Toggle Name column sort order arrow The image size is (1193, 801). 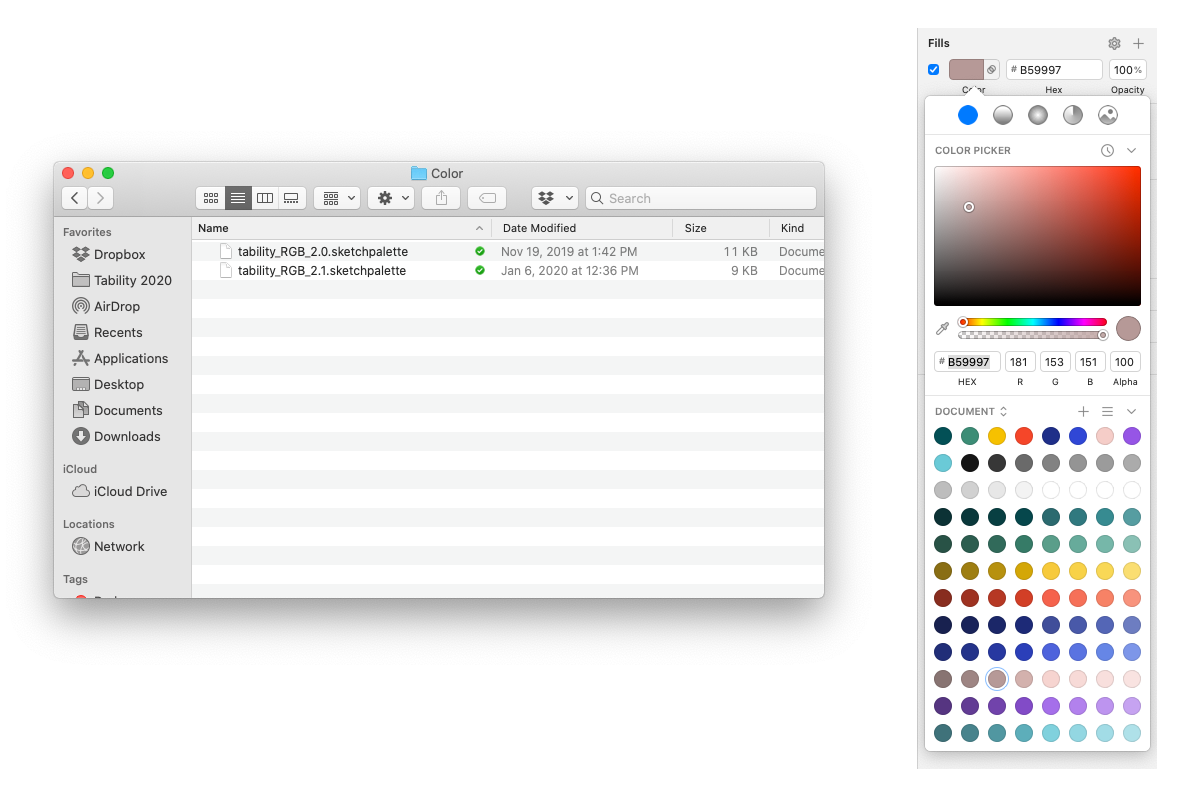[x=479, y=228]
